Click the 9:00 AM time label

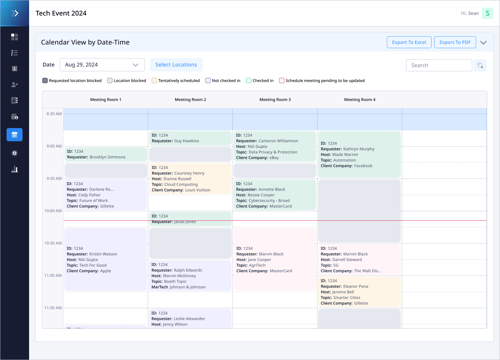(54, 146)
